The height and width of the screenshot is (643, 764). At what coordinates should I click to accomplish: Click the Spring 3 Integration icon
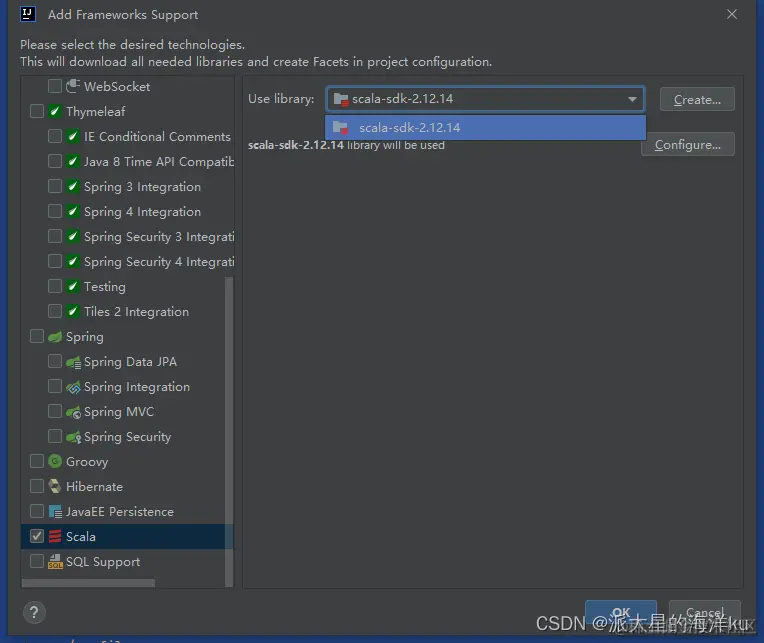pyautogui.click(x=73, y=187)
